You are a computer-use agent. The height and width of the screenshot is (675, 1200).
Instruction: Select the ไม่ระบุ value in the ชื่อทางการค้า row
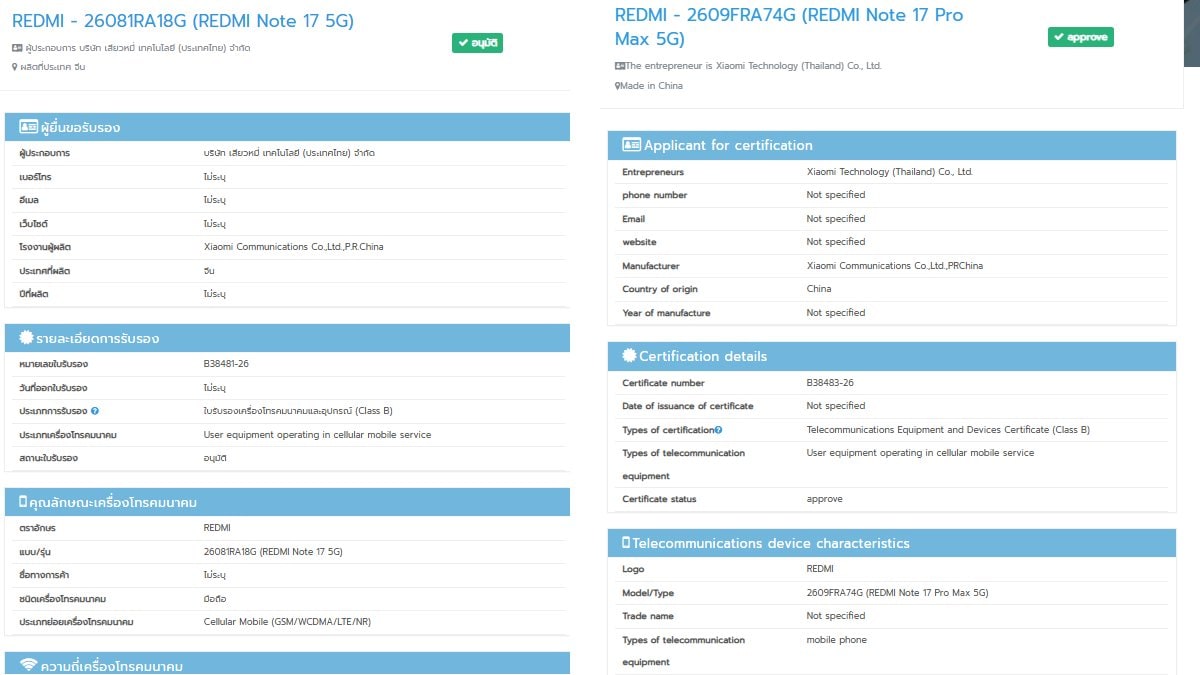pos(215,575)
